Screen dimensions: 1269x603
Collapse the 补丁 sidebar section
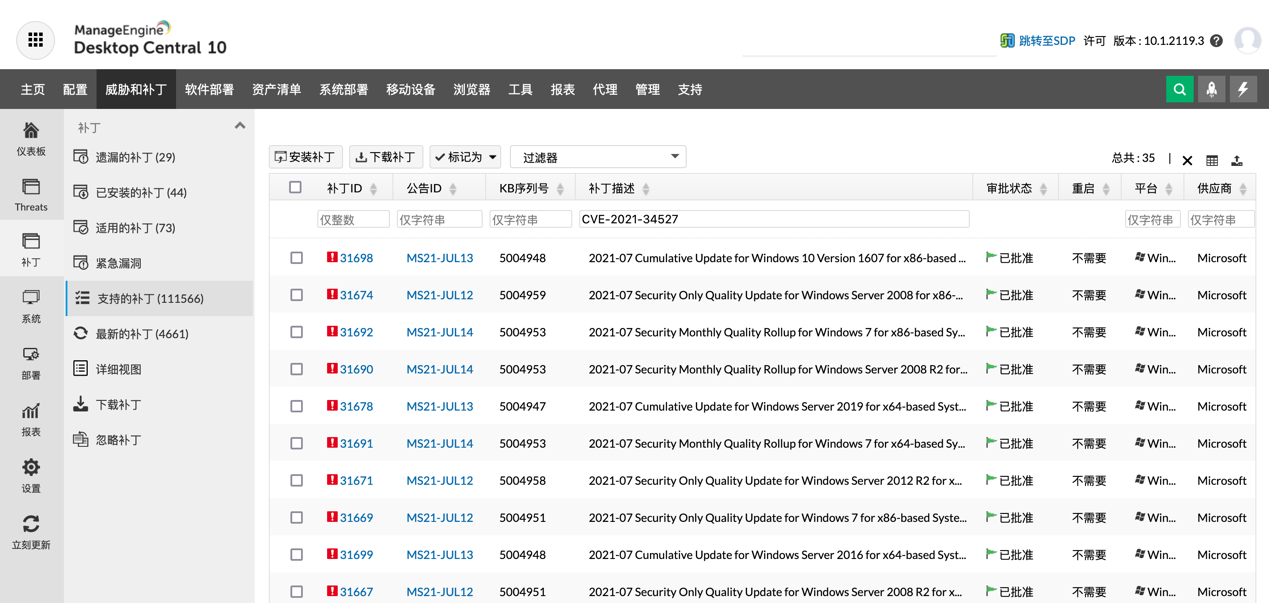[x=240, y=127]
